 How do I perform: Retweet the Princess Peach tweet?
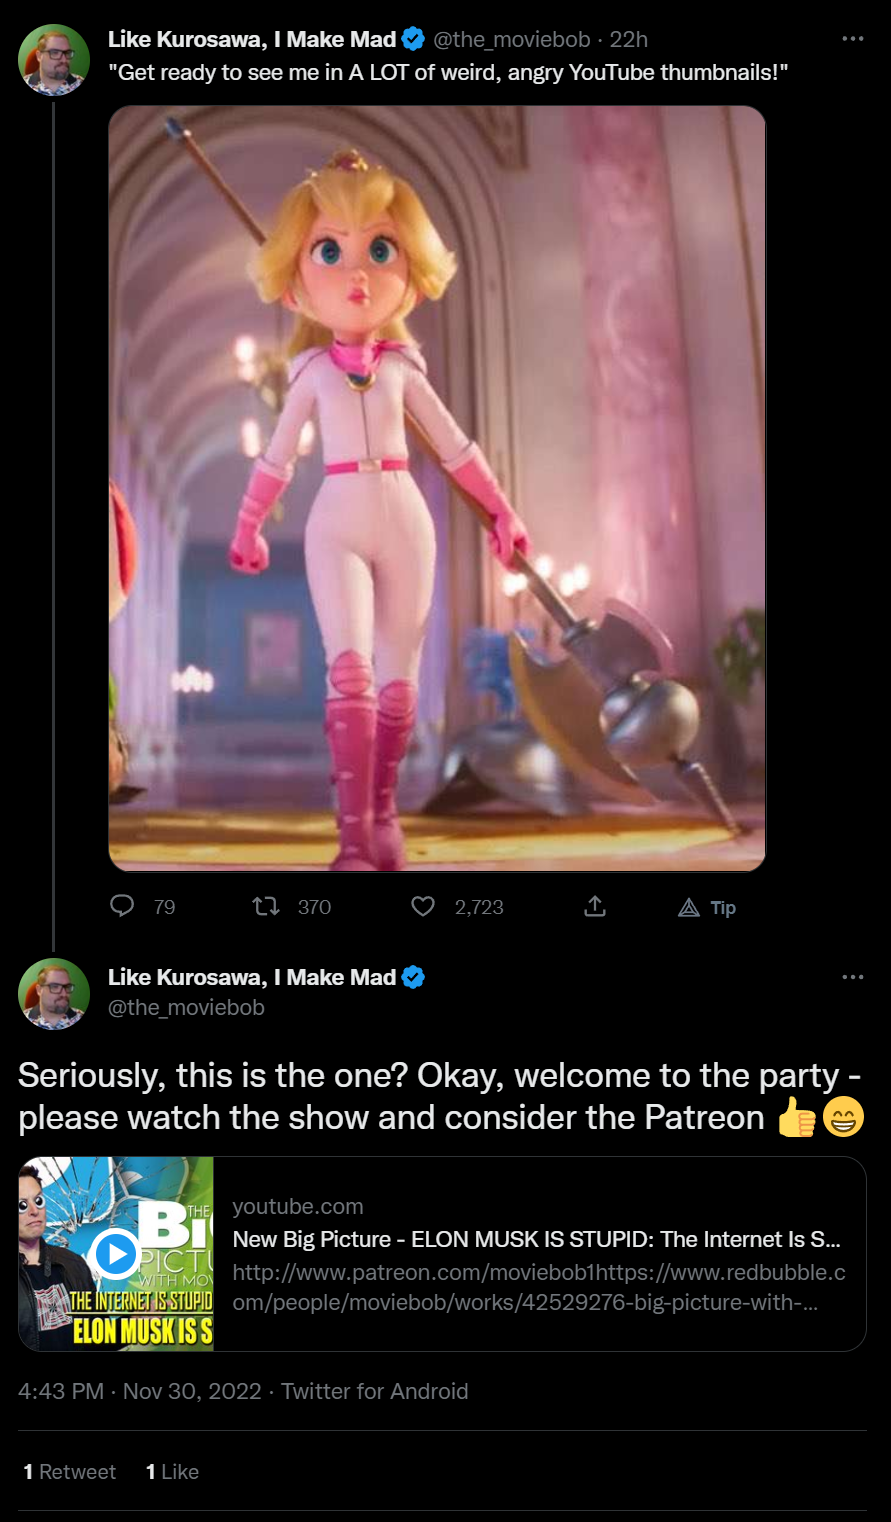pos(265,906)
